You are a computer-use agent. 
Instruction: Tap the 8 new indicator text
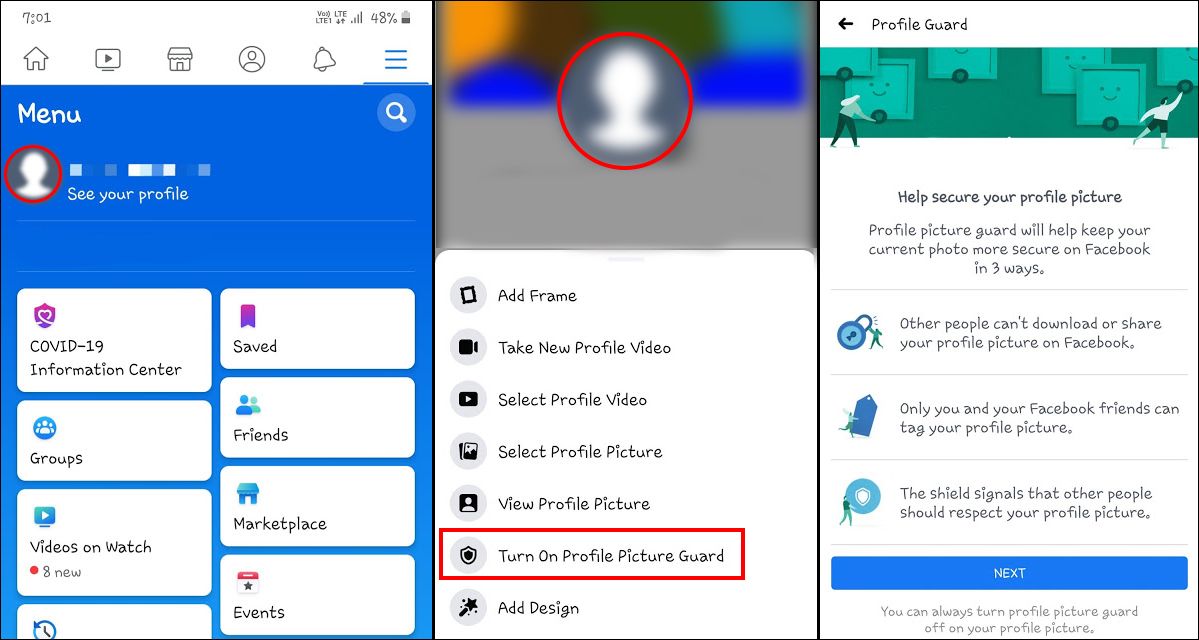(x=61, y=572)
